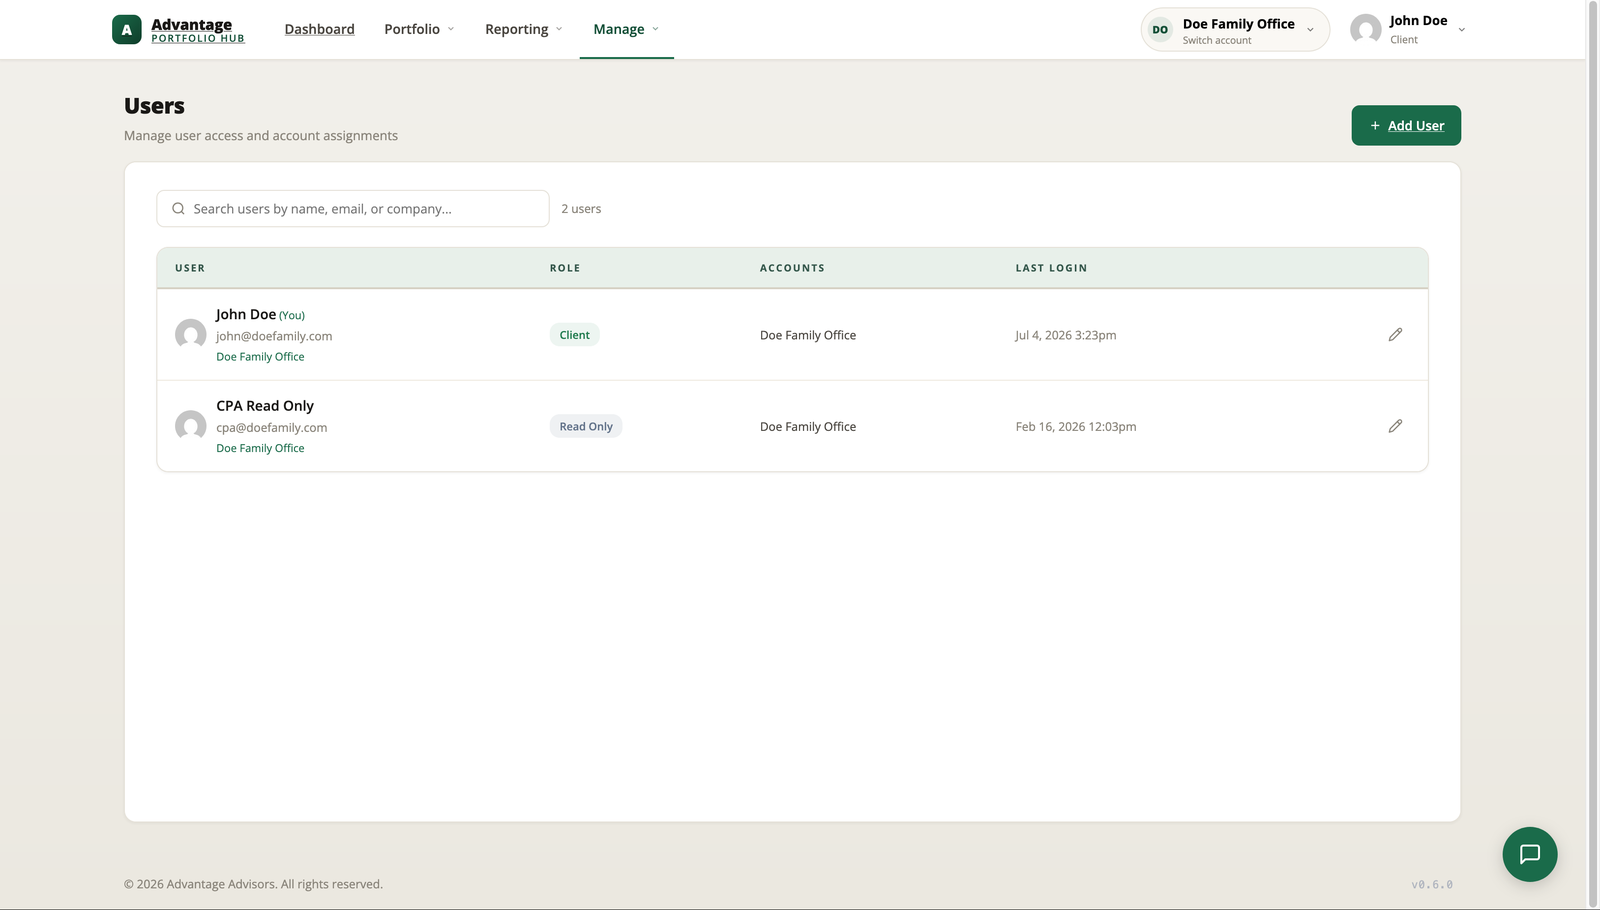Click Doe Family Office link under CPA
1600x910 pixels.
(260, 448)
